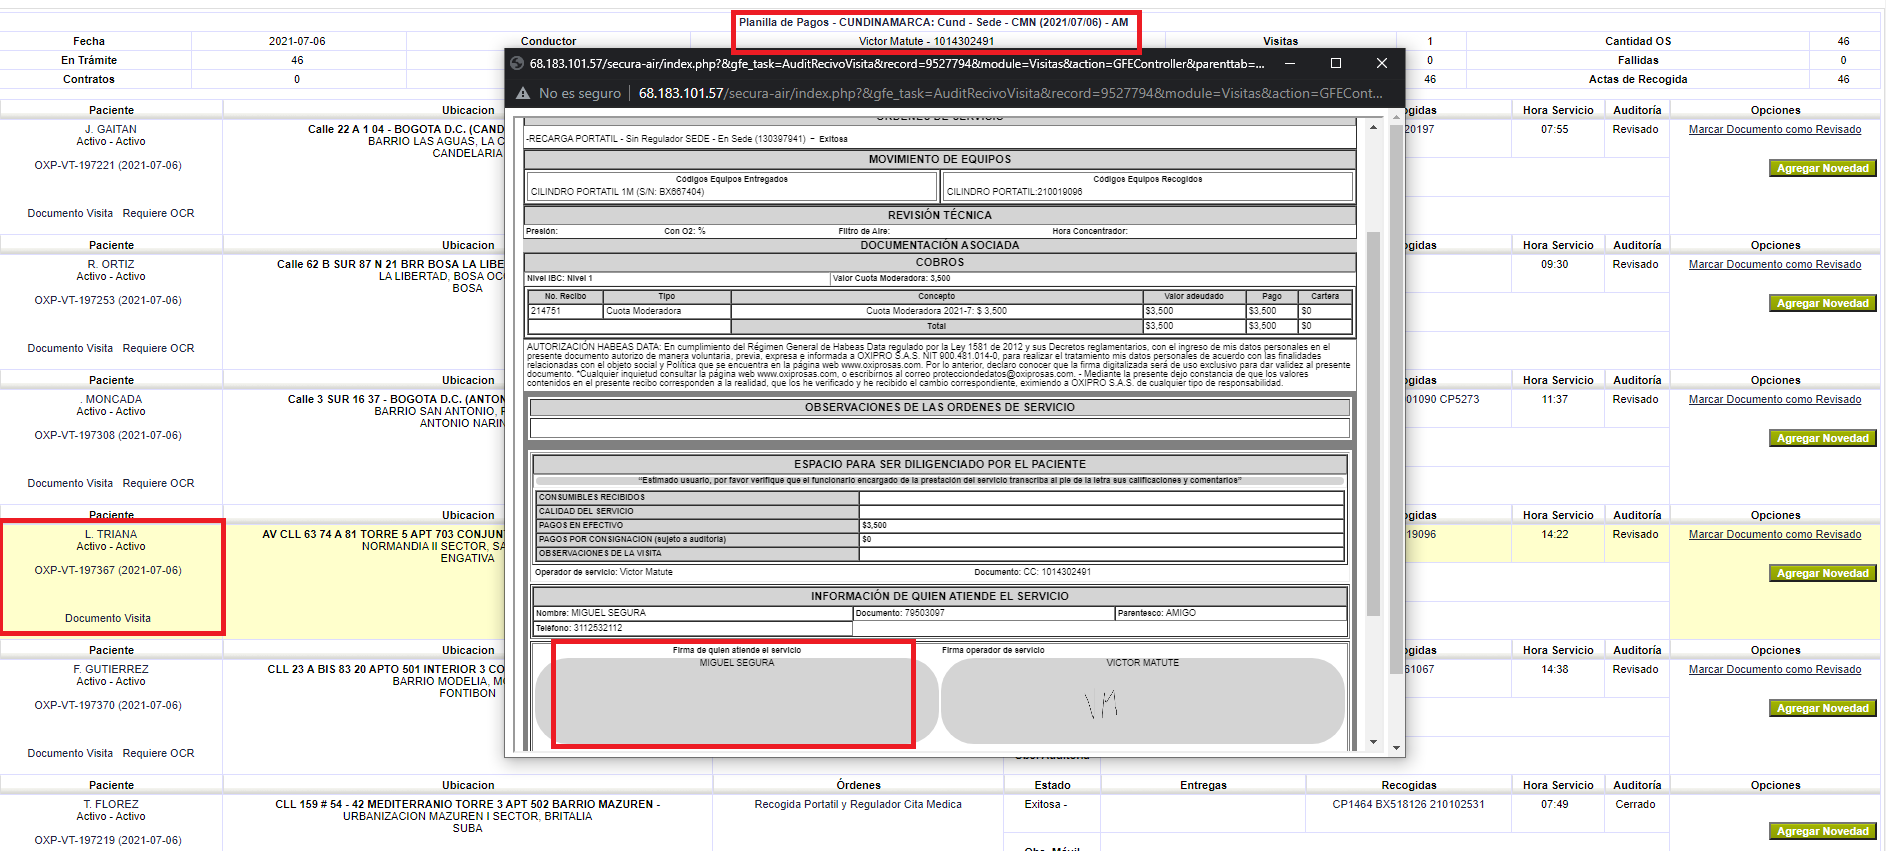1886x851 pixels.
Task: Click Recogida Portatil y Regulador Cita Medica
Action: point(858,804)
